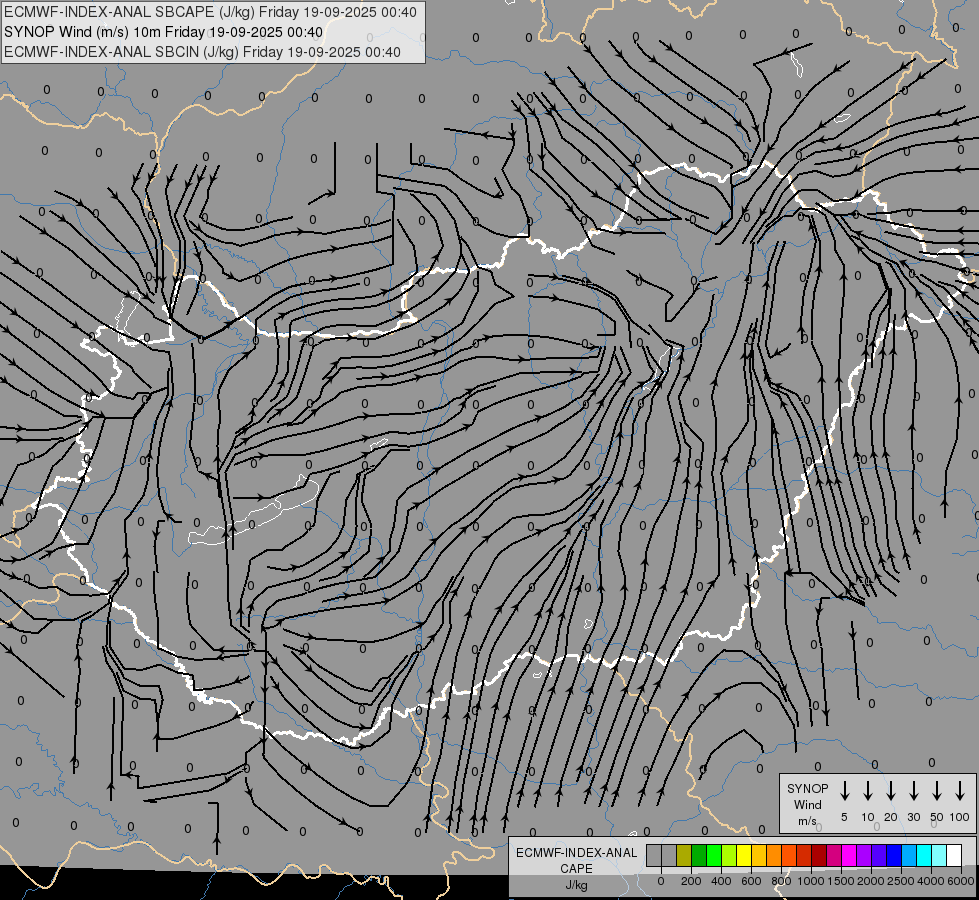Click the 4000 tick on CAPE scale
This screenshot has width=979, height=900.
pyautogui.click(x=931, y=881)
